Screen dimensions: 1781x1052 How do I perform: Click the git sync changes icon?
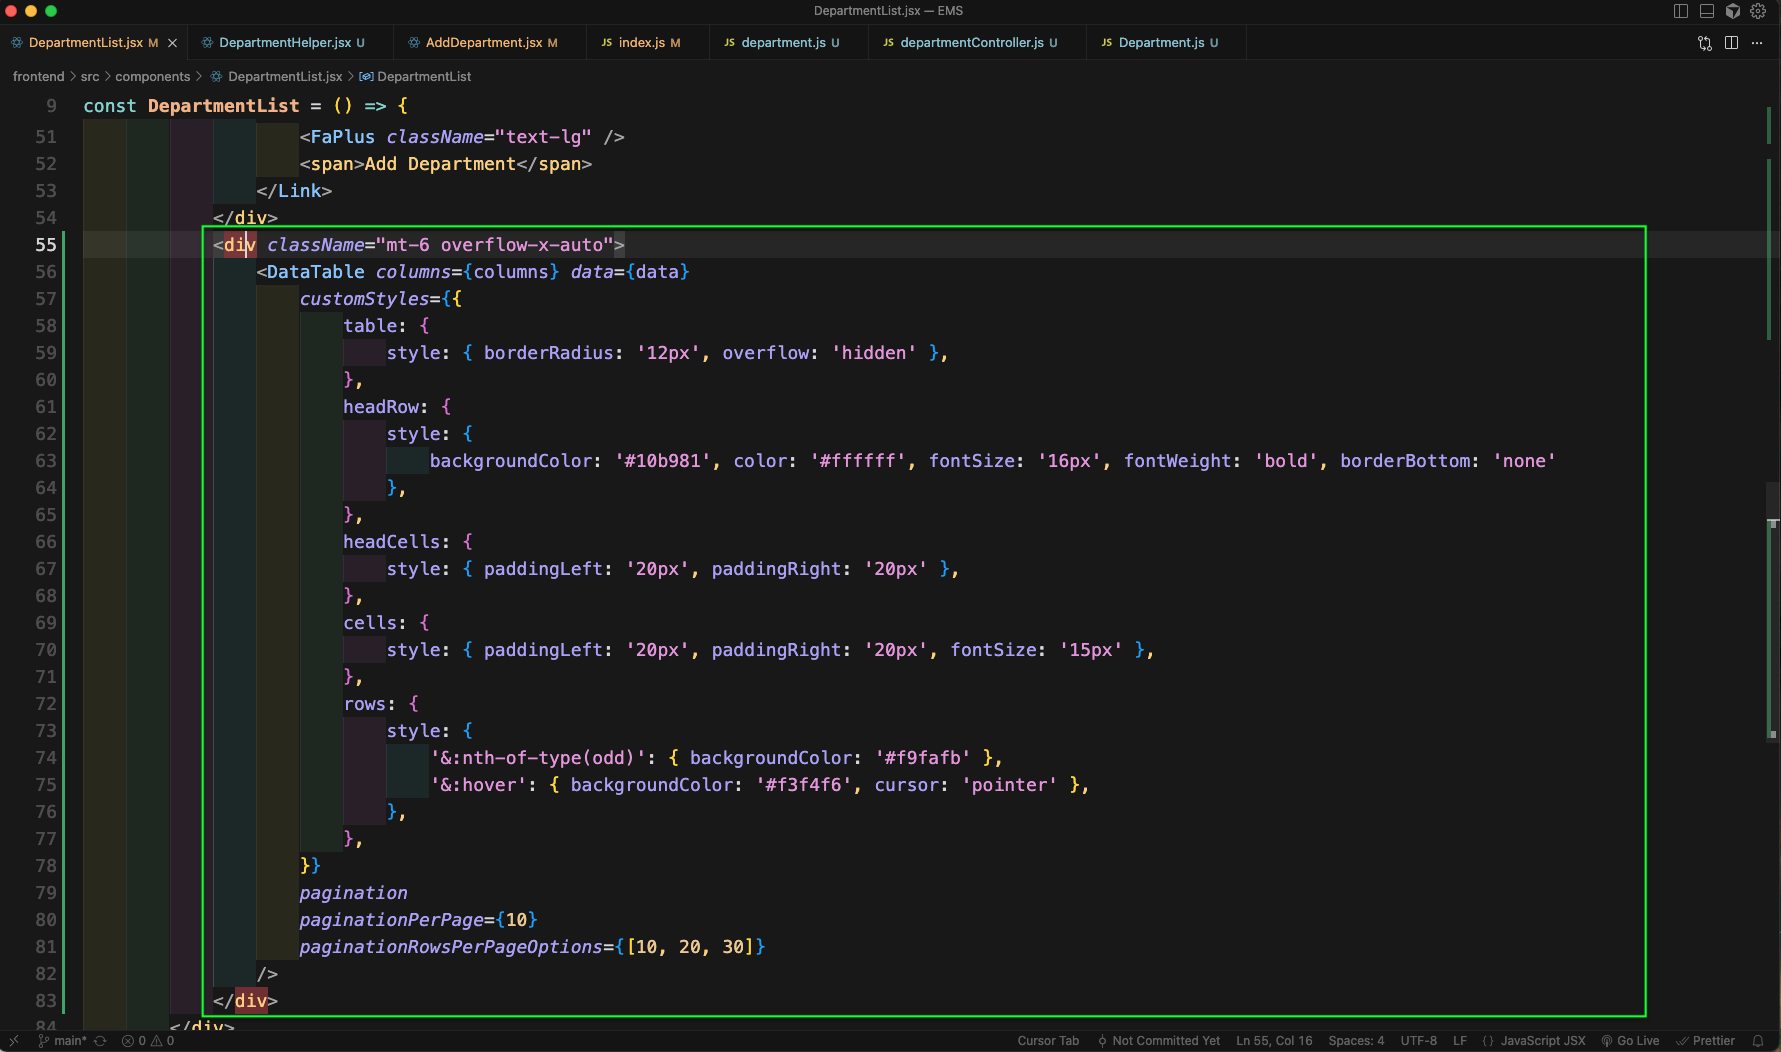click(x=100, y=1041)
